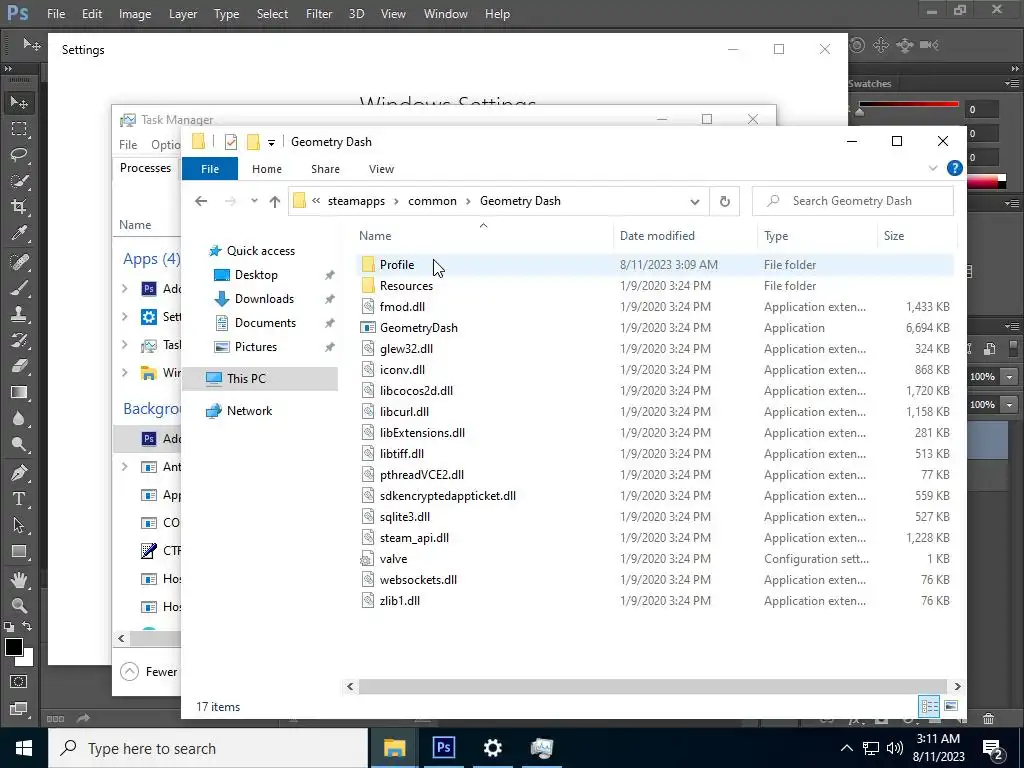The image size is (1024, 768).
Task: Select the Lasso tool
Action: click(19, 155)
